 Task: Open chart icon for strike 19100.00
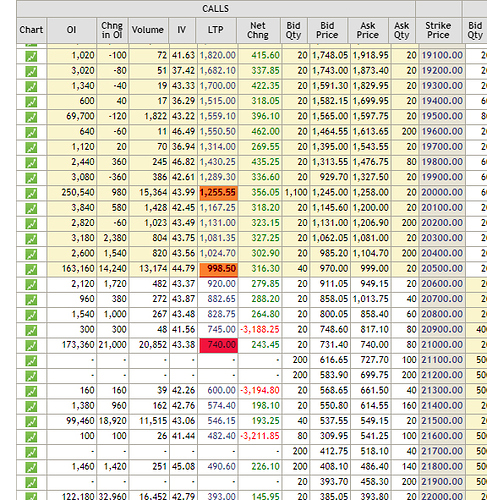click(x=31, y=56)
